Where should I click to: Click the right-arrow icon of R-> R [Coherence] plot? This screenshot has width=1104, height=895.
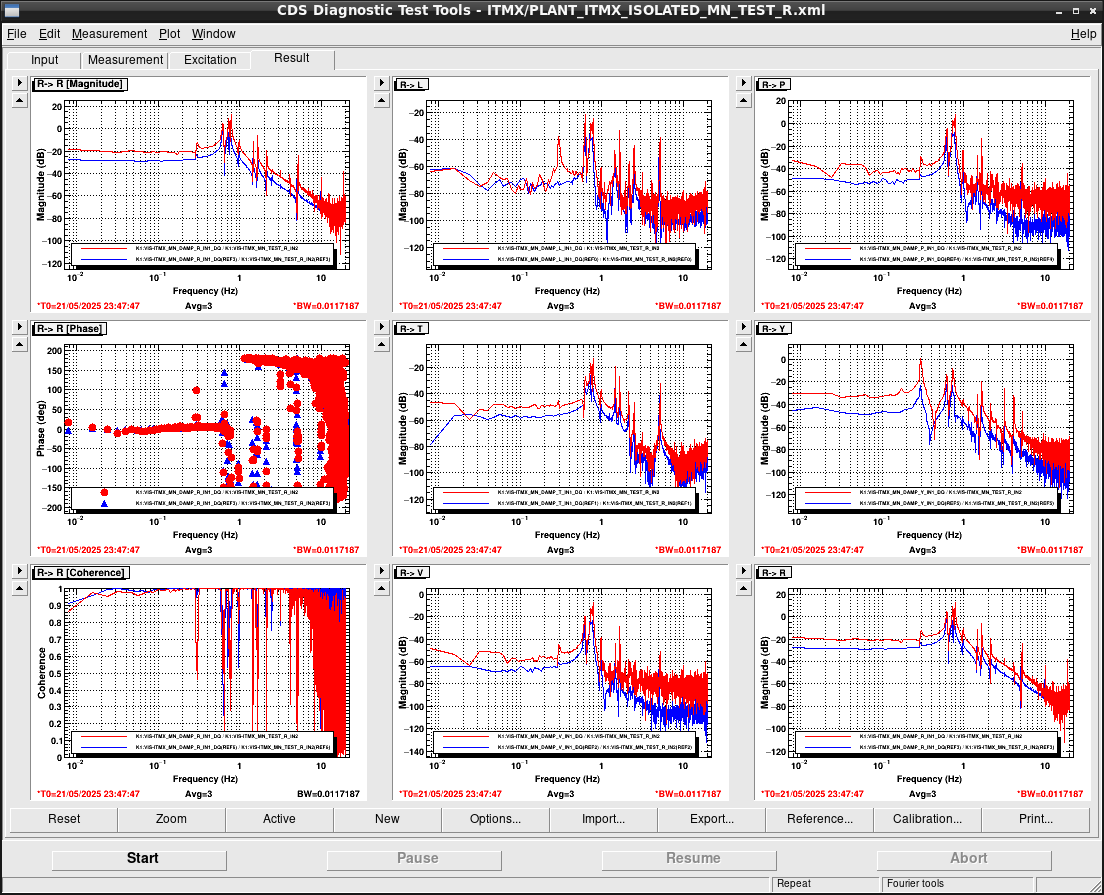[x=20, y=571]
